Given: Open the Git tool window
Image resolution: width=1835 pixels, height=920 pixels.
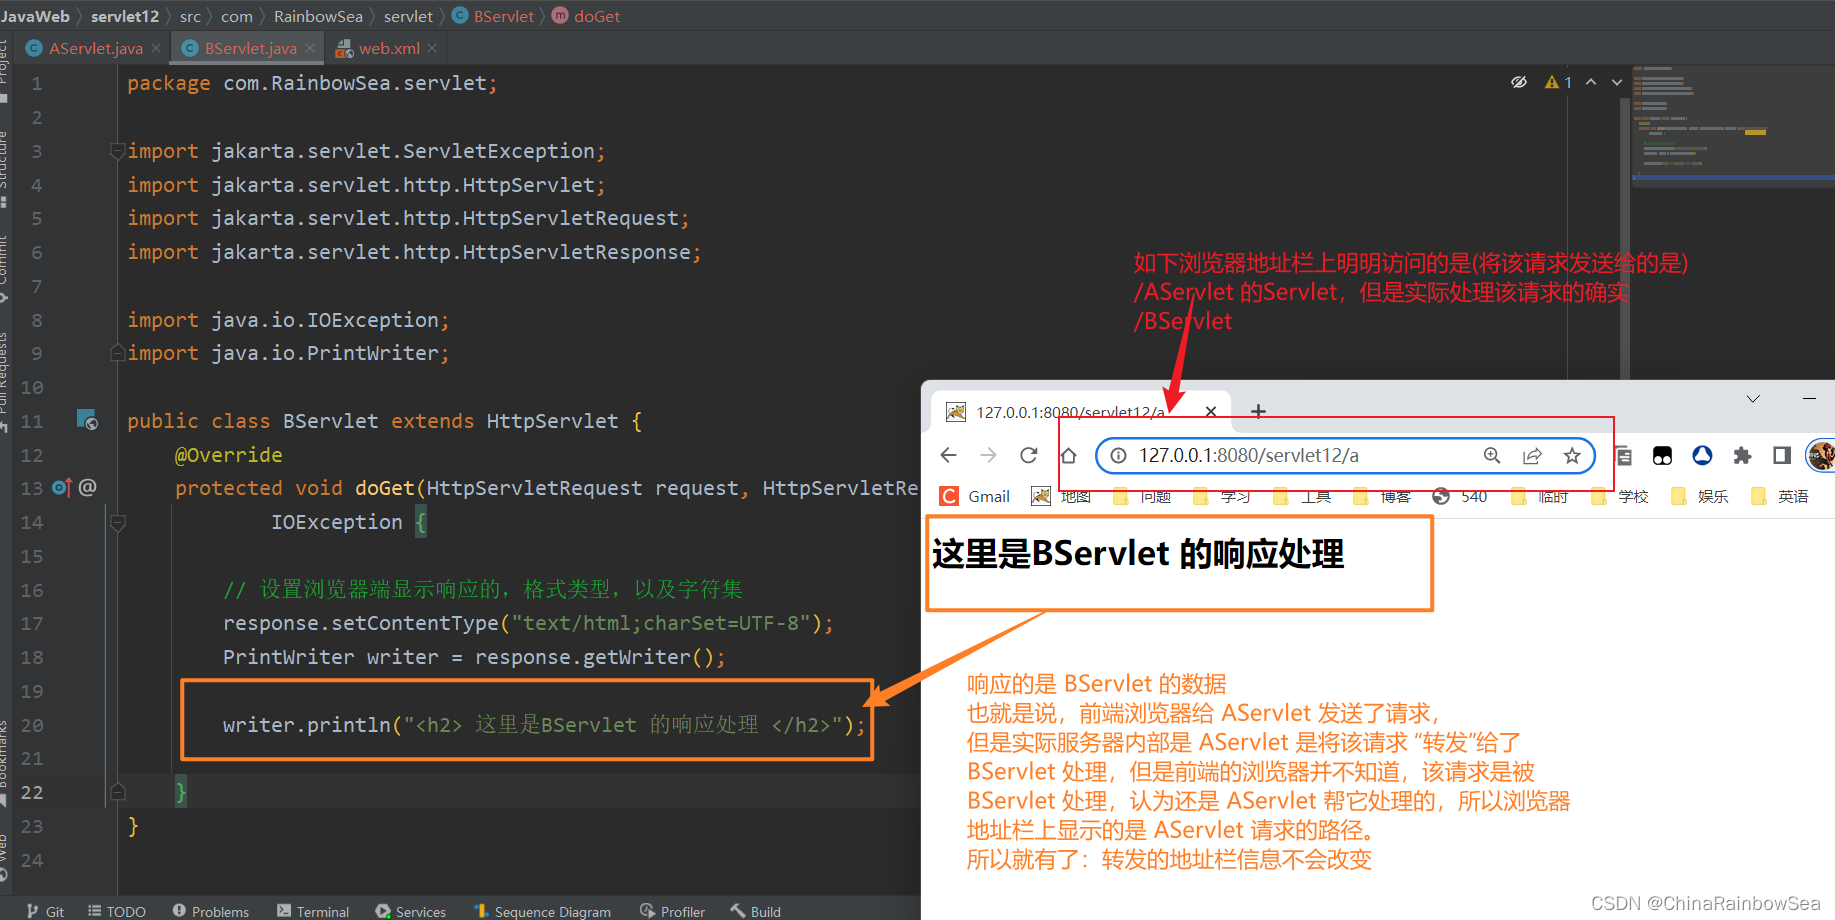Looking at the screenshot, I should point(45,911).
